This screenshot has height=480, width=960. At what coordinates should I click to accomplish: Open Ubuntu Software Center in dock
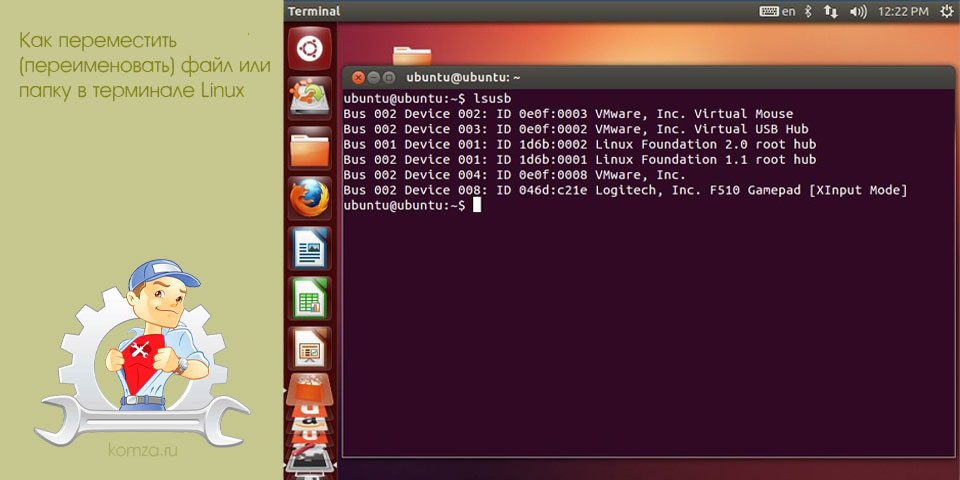tap(310, 387)
